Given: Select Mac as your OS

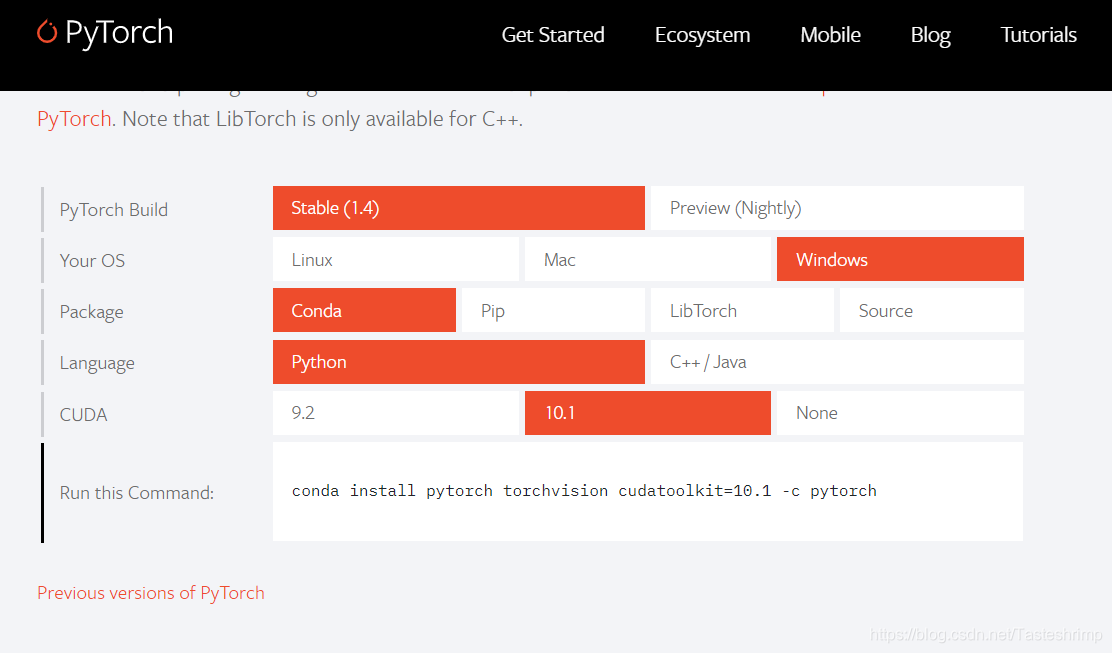Looking at the screenshot, I should 647,259.
